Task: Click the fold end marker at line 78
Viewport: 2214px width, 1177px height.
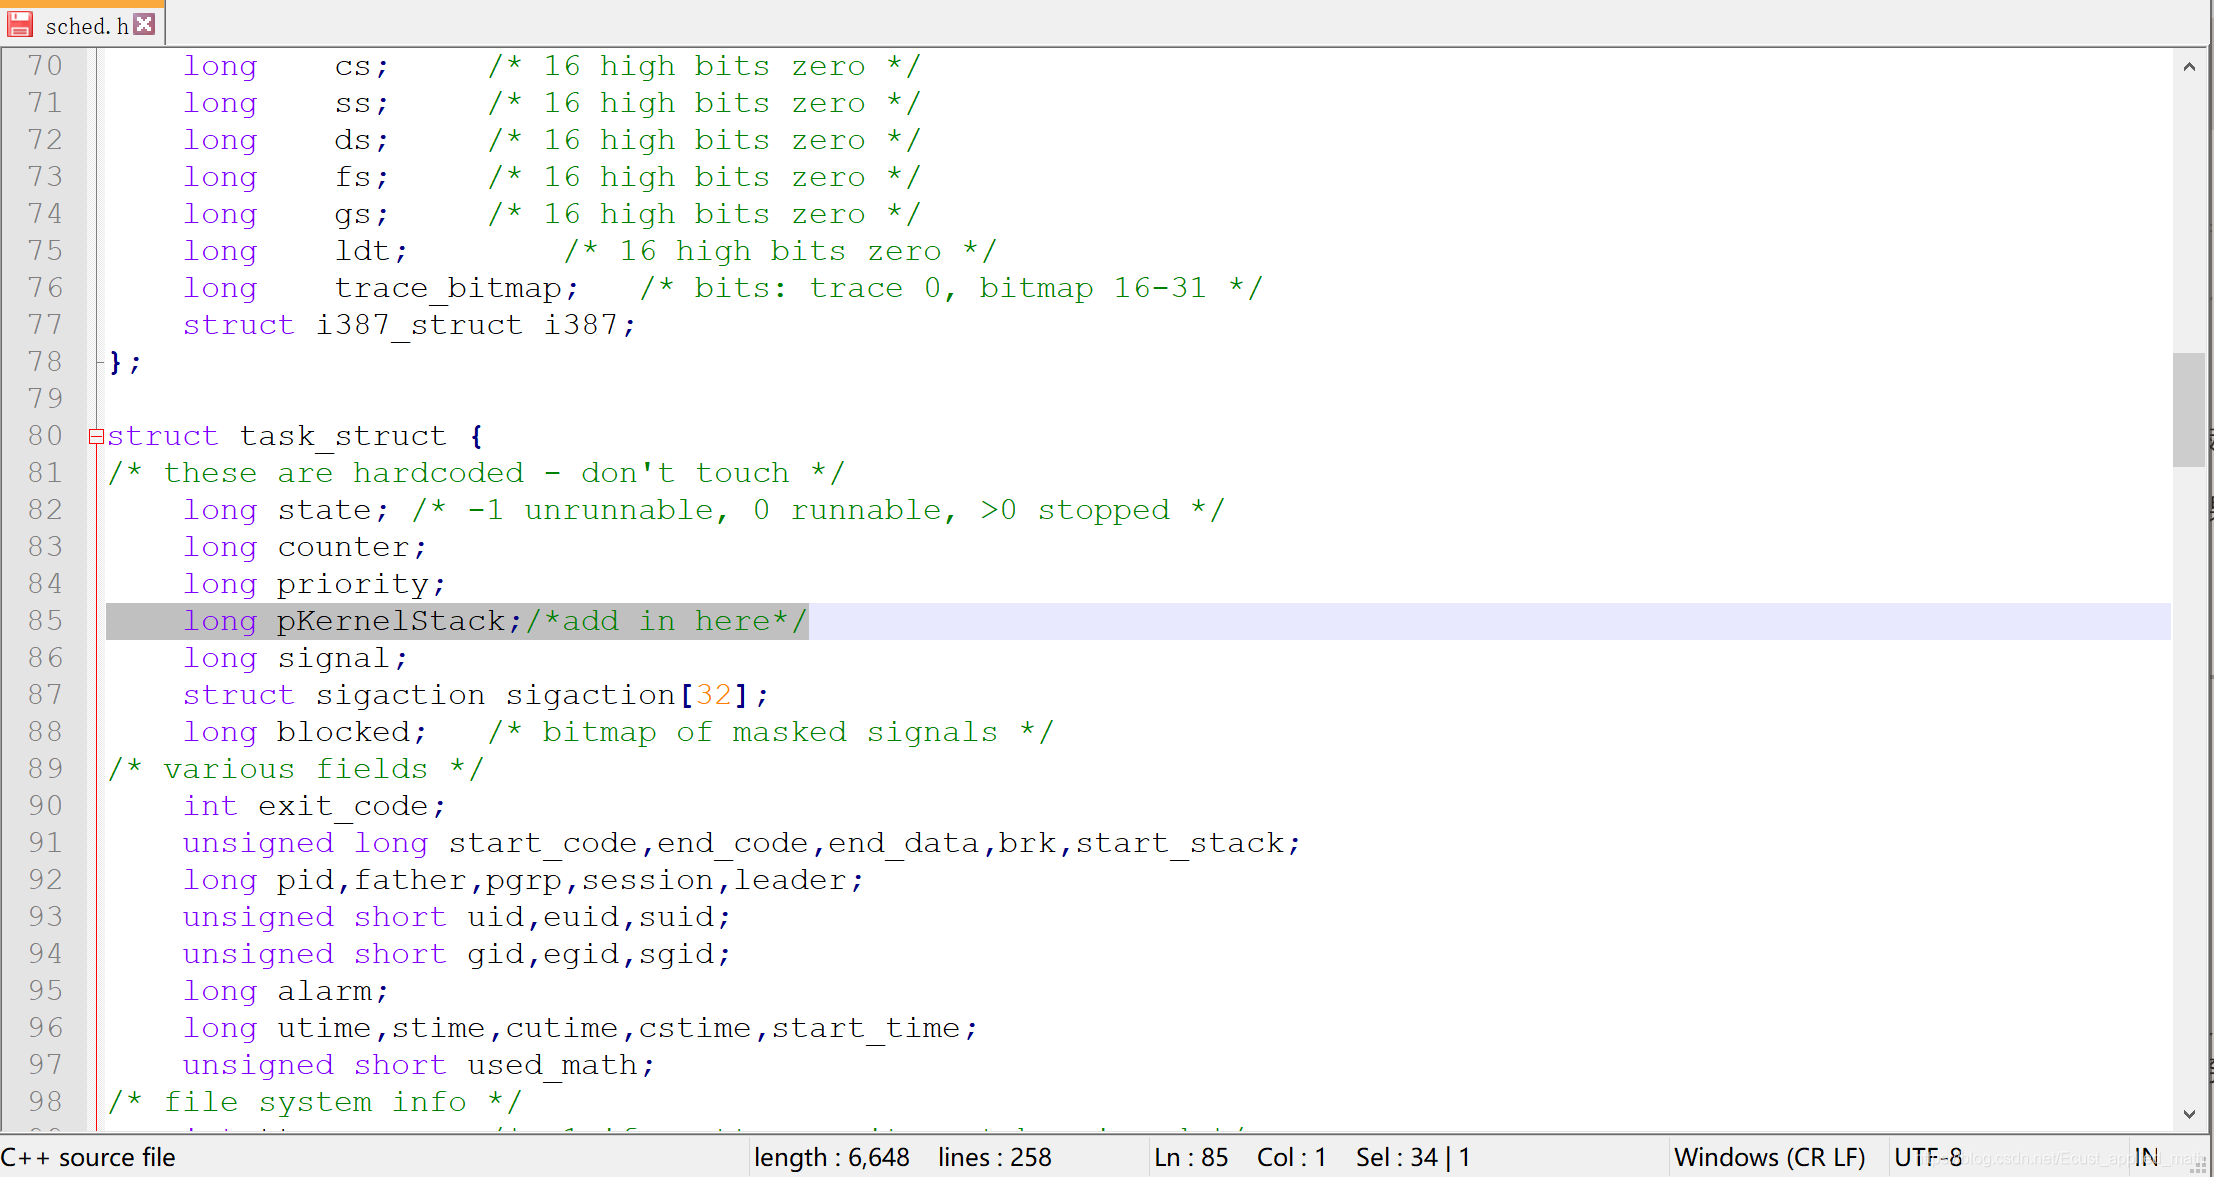Action: 99,362
